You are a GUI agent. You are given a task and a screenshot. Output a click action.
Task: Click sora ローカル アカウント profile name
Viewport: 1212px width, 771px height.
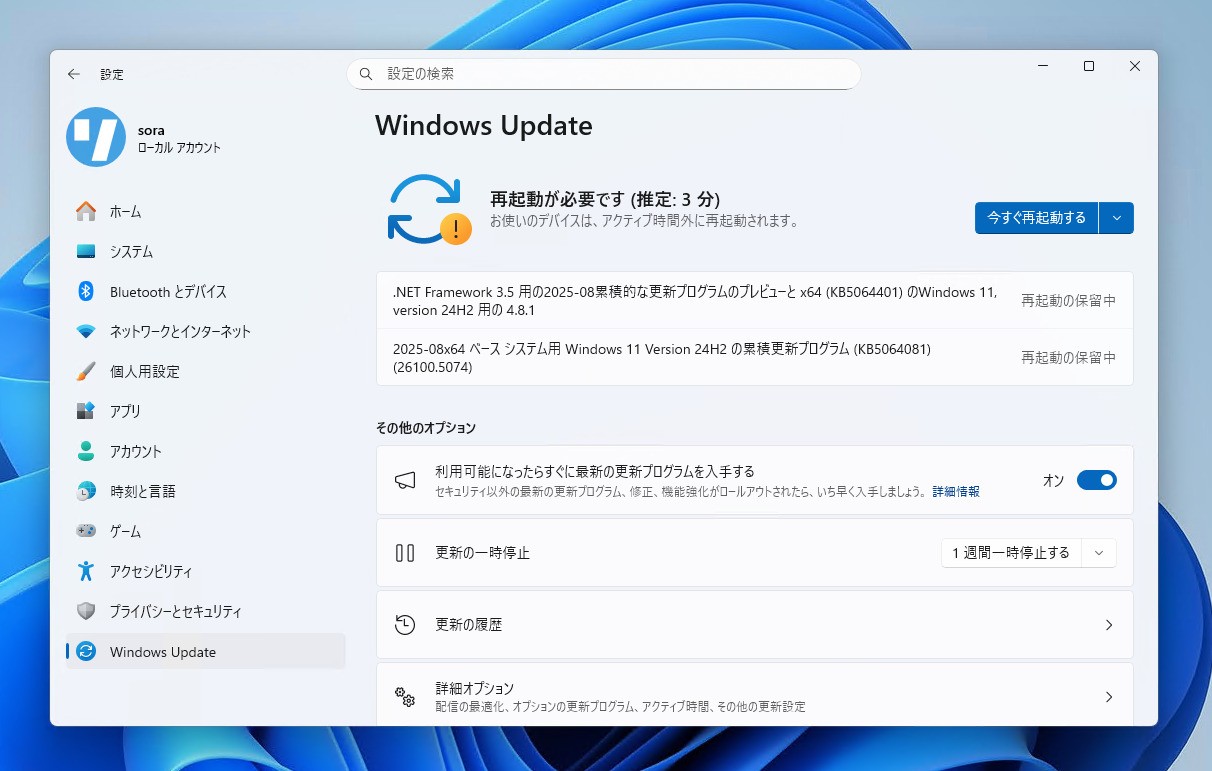(x=179, y=139)
